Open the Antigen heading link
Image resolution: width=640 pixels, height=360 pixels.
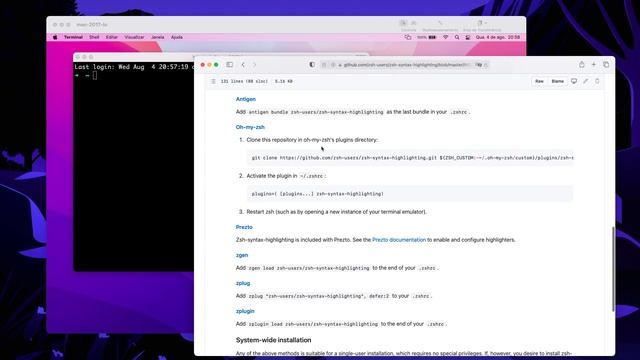(x=246, y=99)
